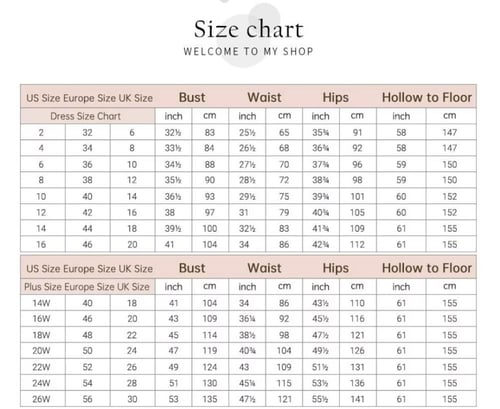Click the Size chart title
The width and height of the screenshot is (500, 409).
click(x=248, y=29)
